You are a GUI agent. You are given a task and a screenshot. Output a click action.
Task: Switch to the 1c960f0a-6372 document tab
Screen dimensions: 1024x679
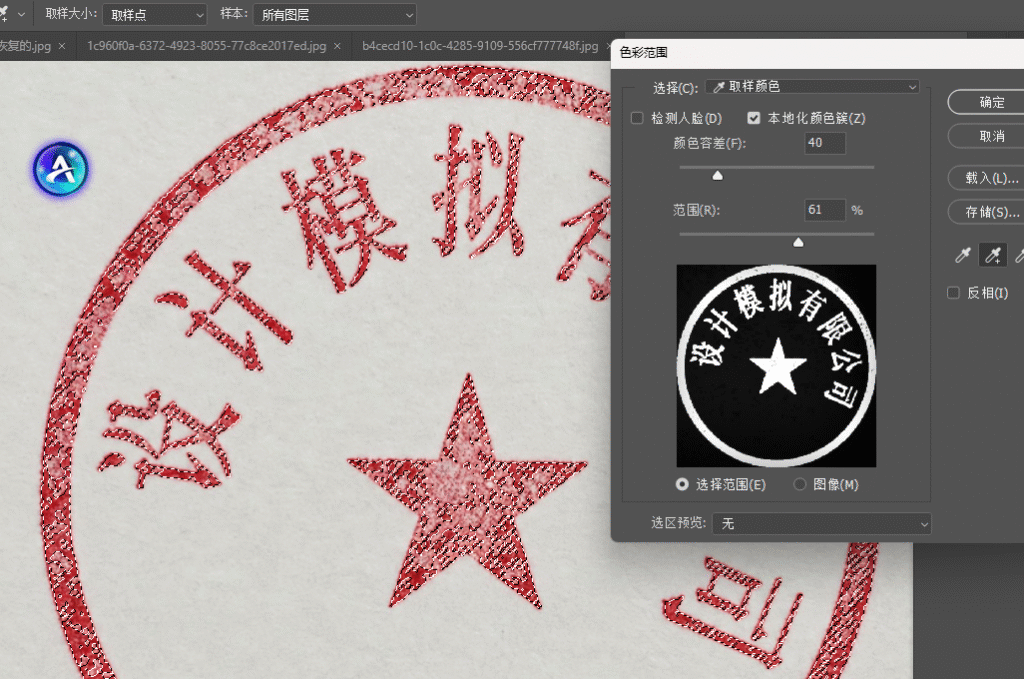pos(206,46)
